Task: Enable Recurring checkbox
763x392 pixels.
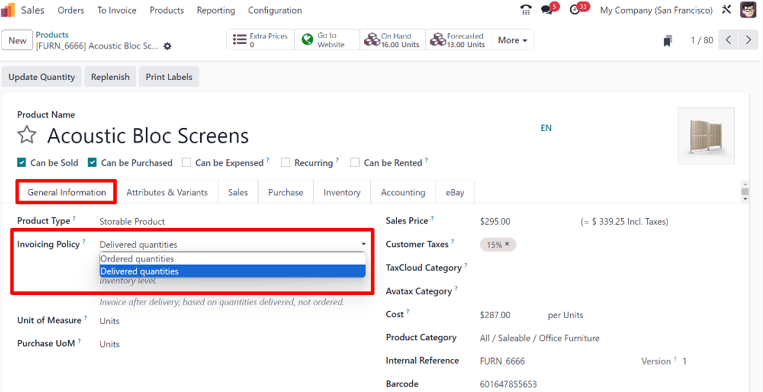Action: tap(286, 163)
